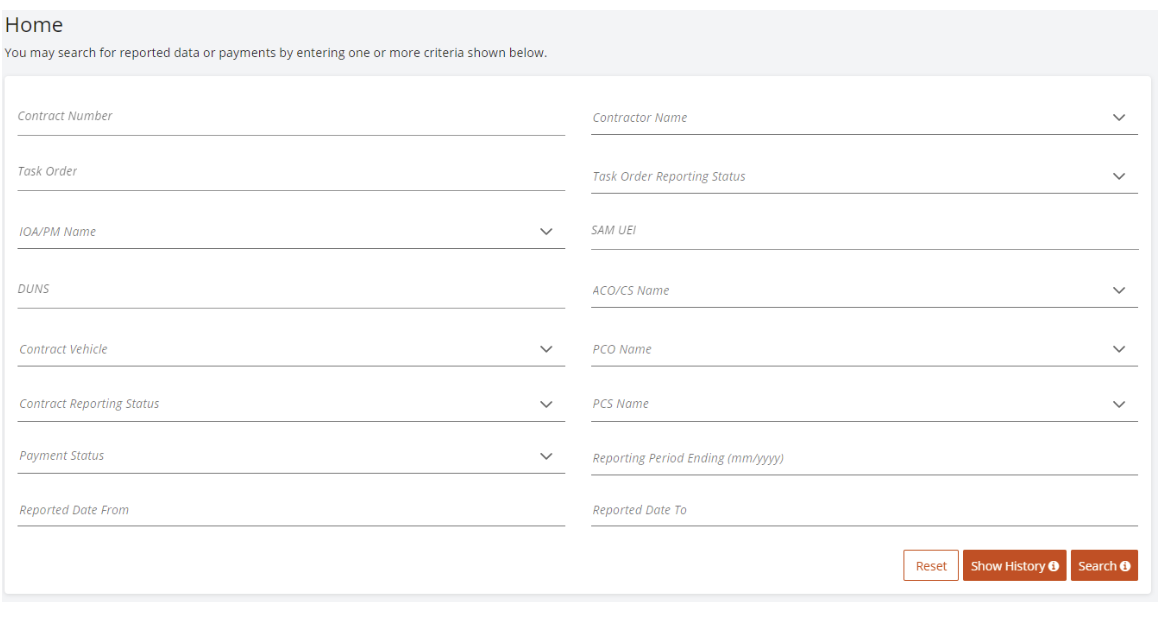The height and width of the screenshot is (624, 1162).
Task: Click the Contractor Name chevron arrow
Action: click(1119, 118)
